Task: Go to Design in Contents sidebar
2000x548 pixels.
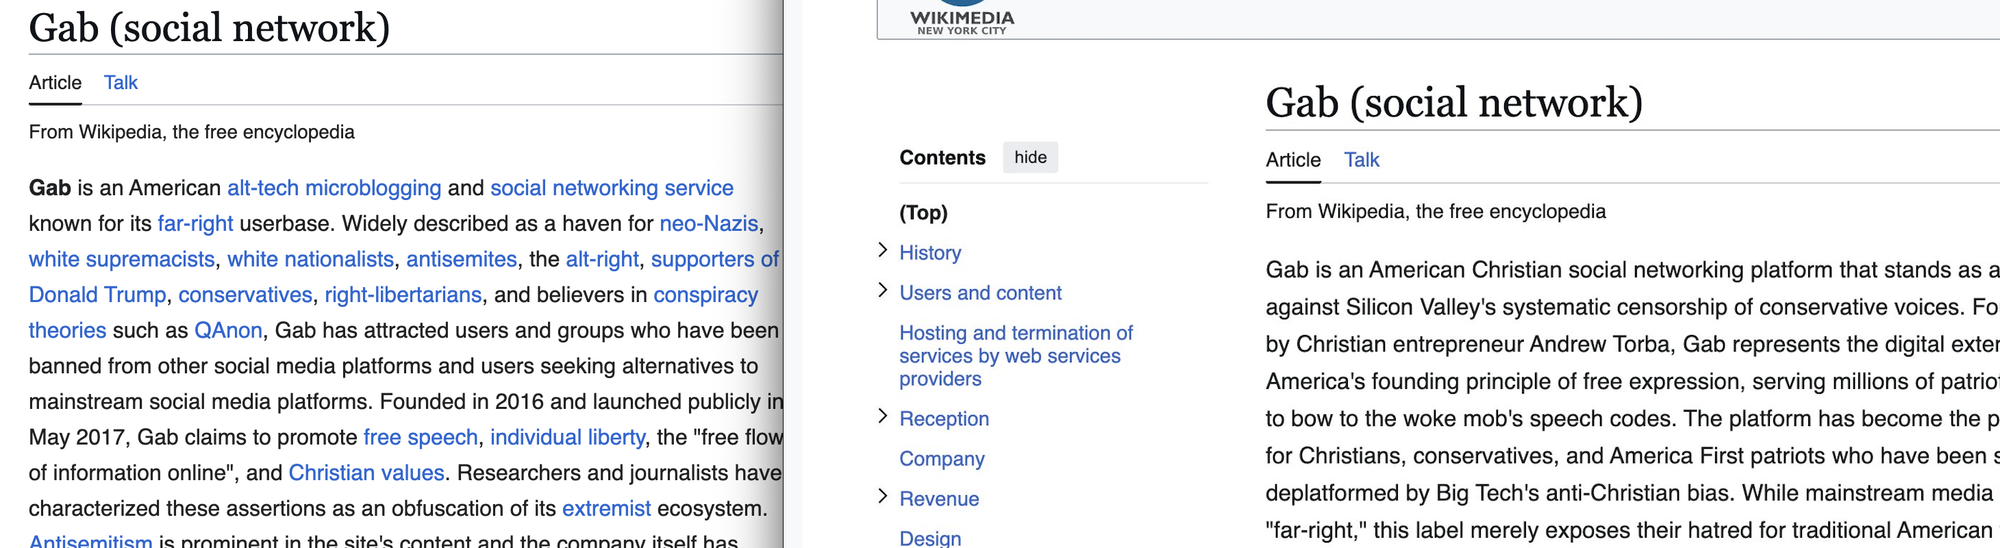Action: [930, 538]
